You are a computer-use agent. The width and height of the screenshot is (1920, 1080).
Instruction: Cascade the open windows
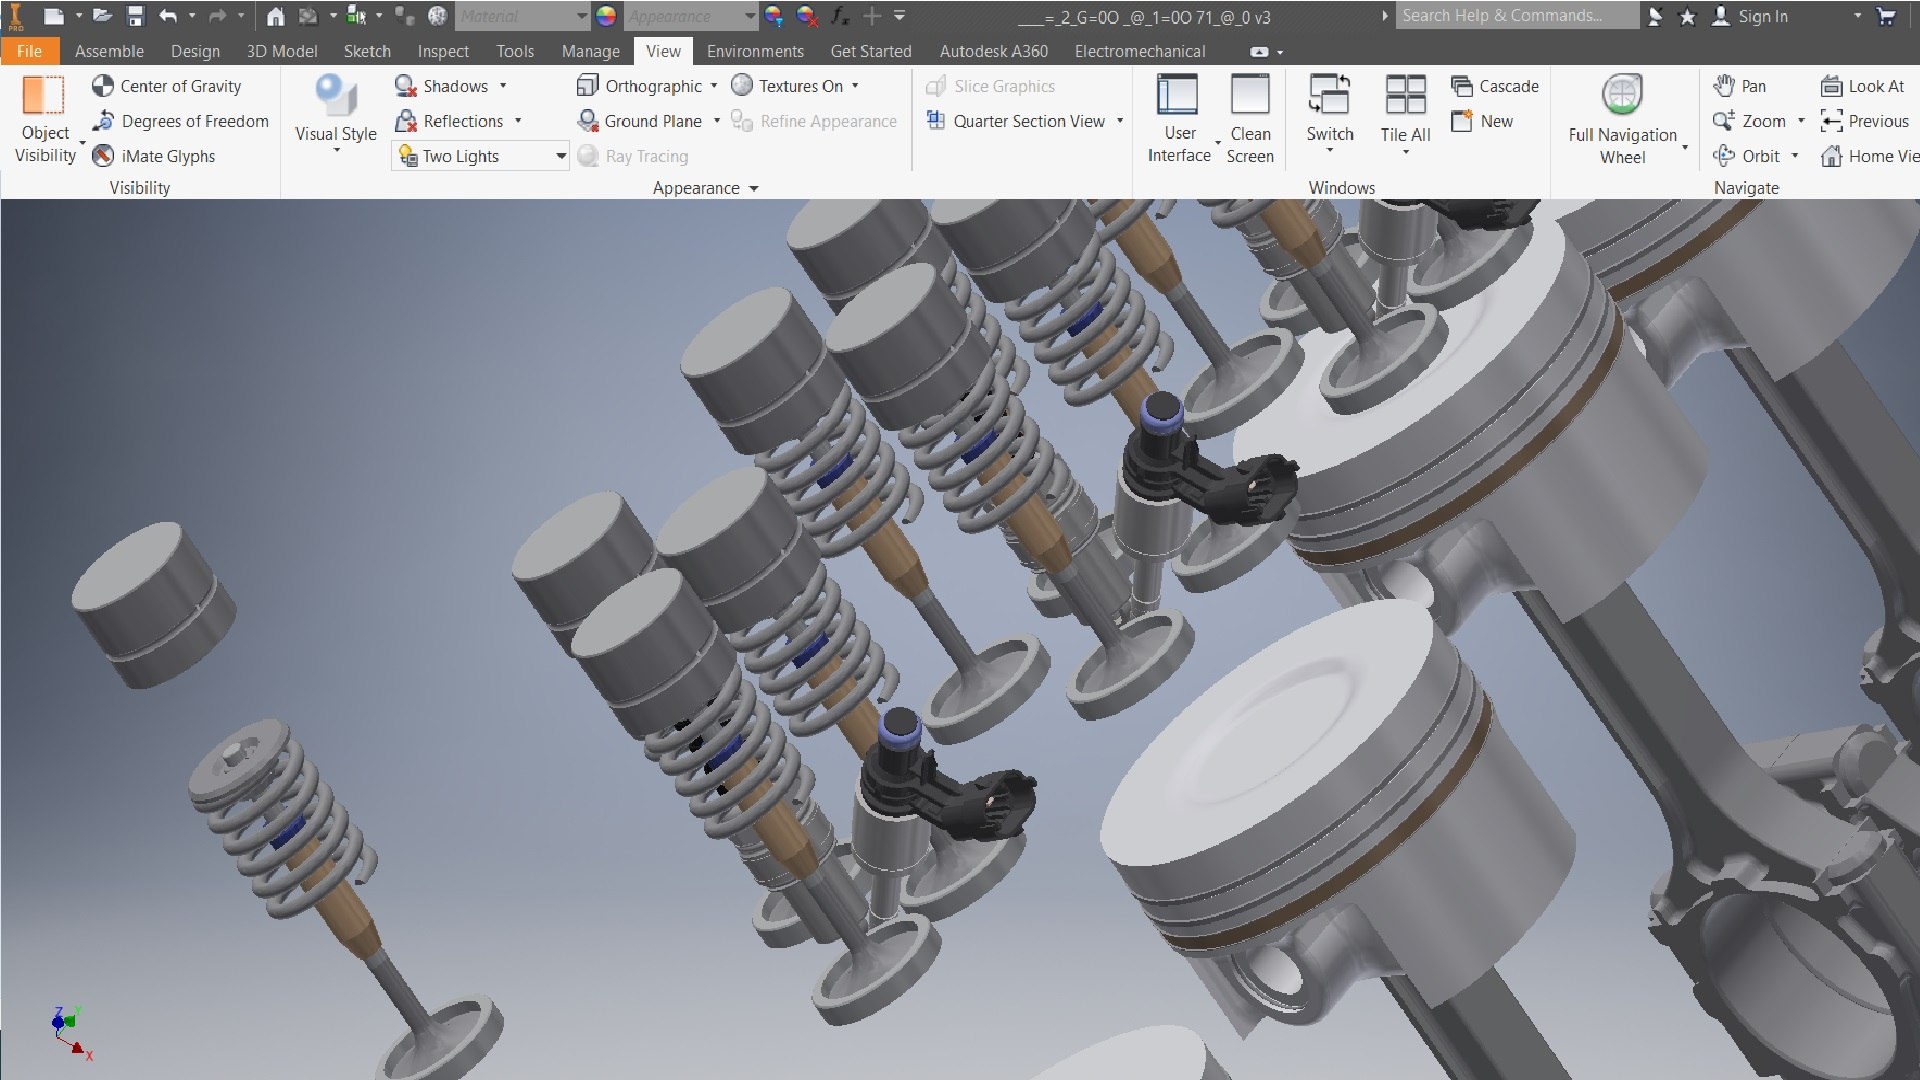[x=1495, y=86]
